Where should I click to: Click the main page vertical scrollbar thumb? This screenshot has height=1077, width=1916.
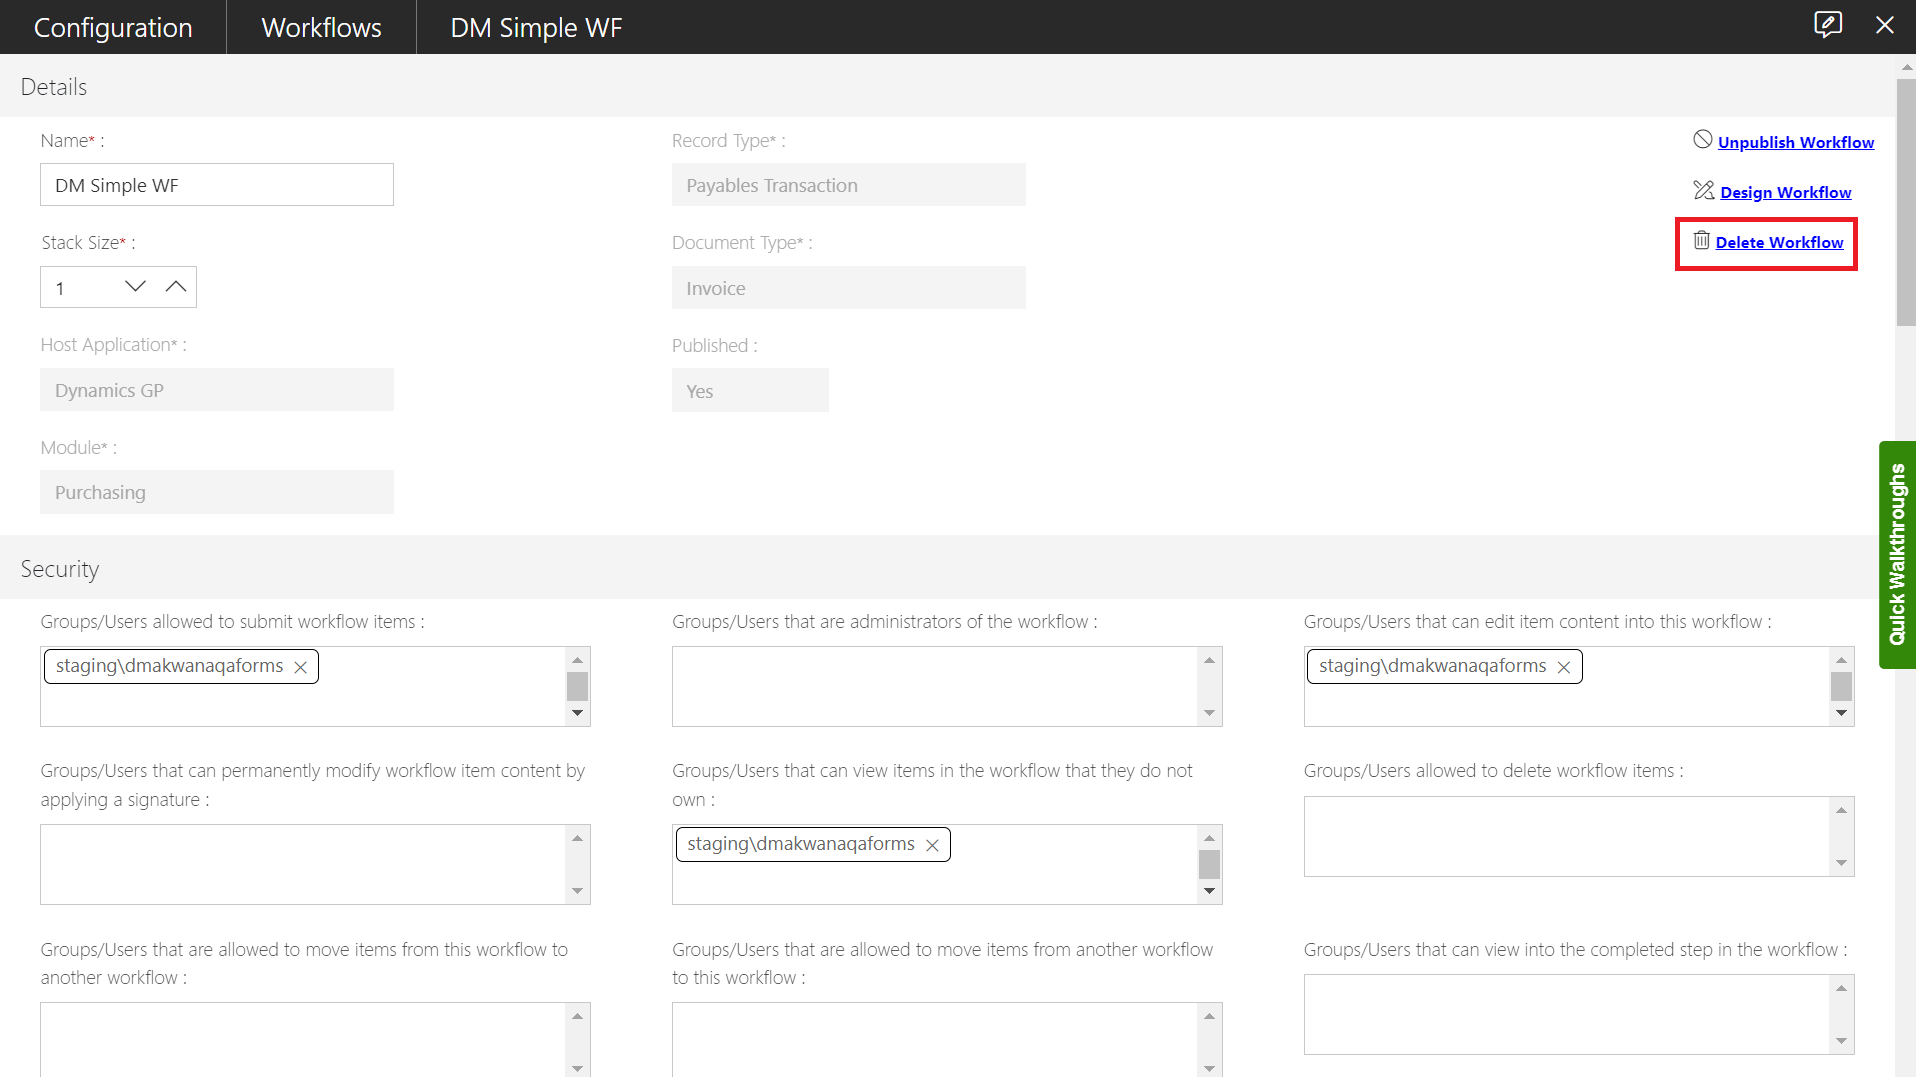[1906, 202]
